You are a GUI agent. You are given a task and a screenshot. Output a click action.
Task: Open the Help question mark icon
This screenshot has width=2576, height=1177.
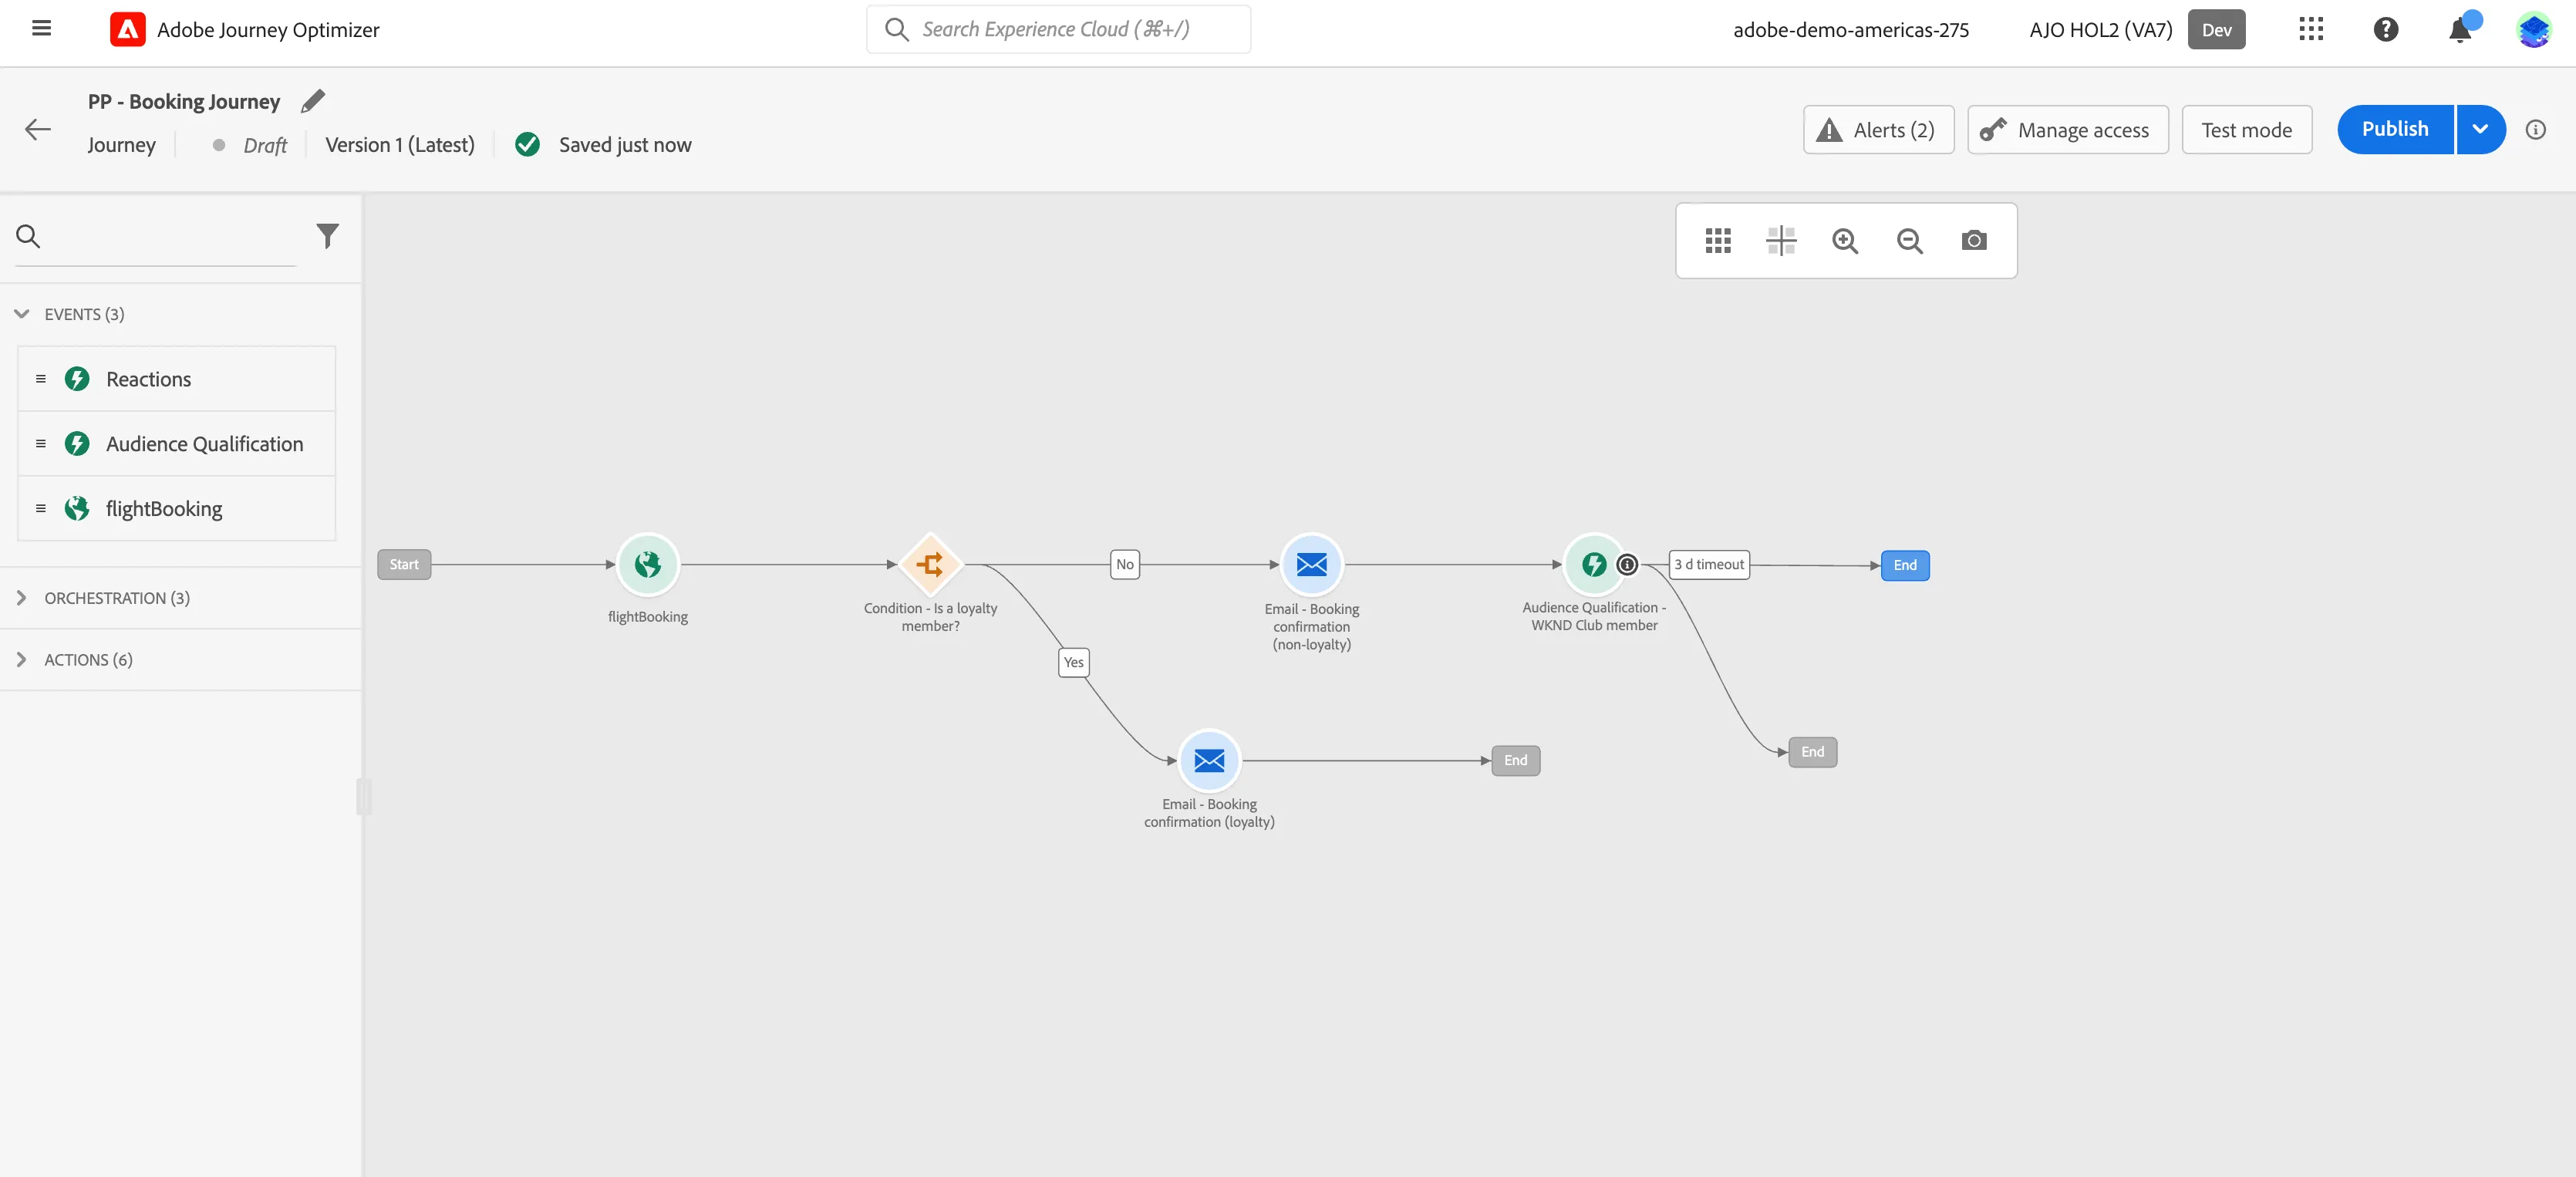tap(2386, 29)
